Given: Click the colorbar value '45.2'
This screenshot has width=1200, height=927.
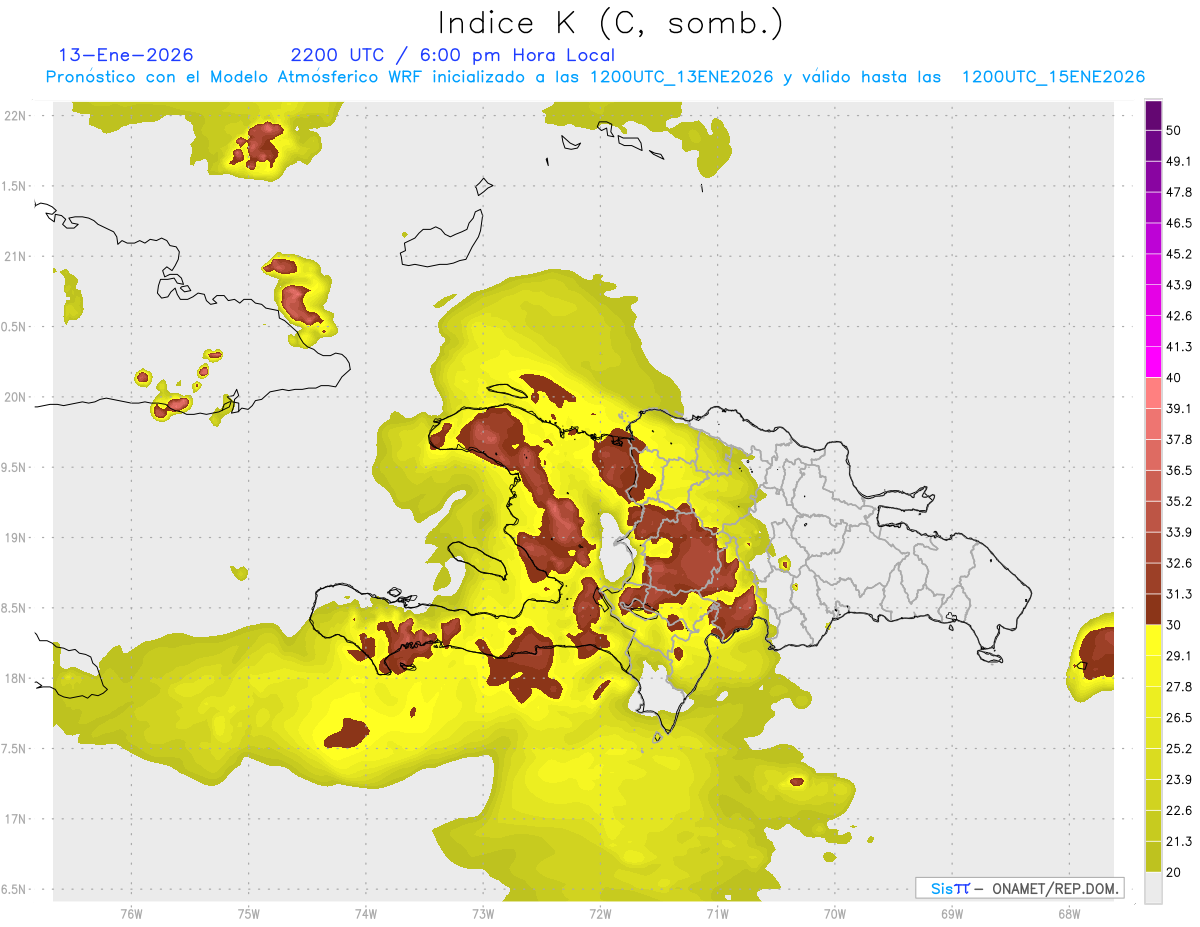Looking at the screenshot, I should (1179, 254).
